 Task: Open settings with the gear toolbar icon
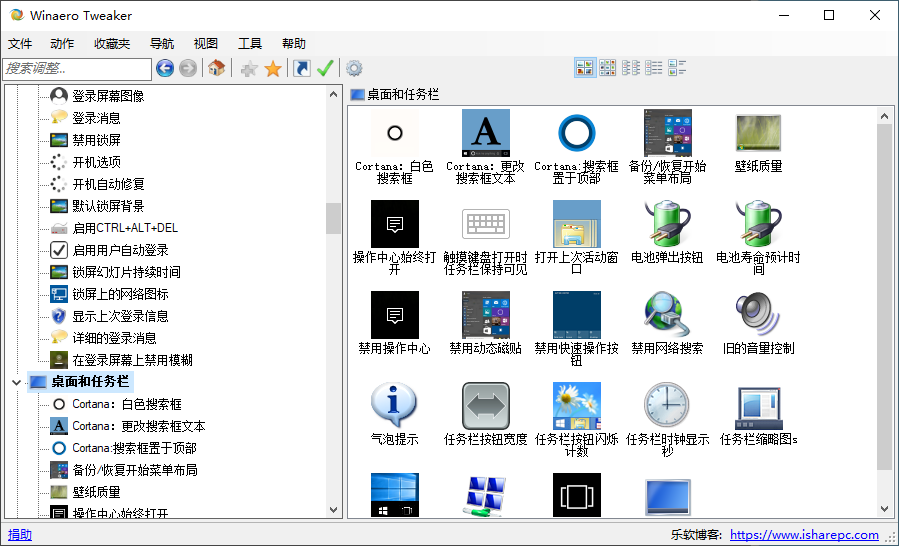(x=354, y=68)
